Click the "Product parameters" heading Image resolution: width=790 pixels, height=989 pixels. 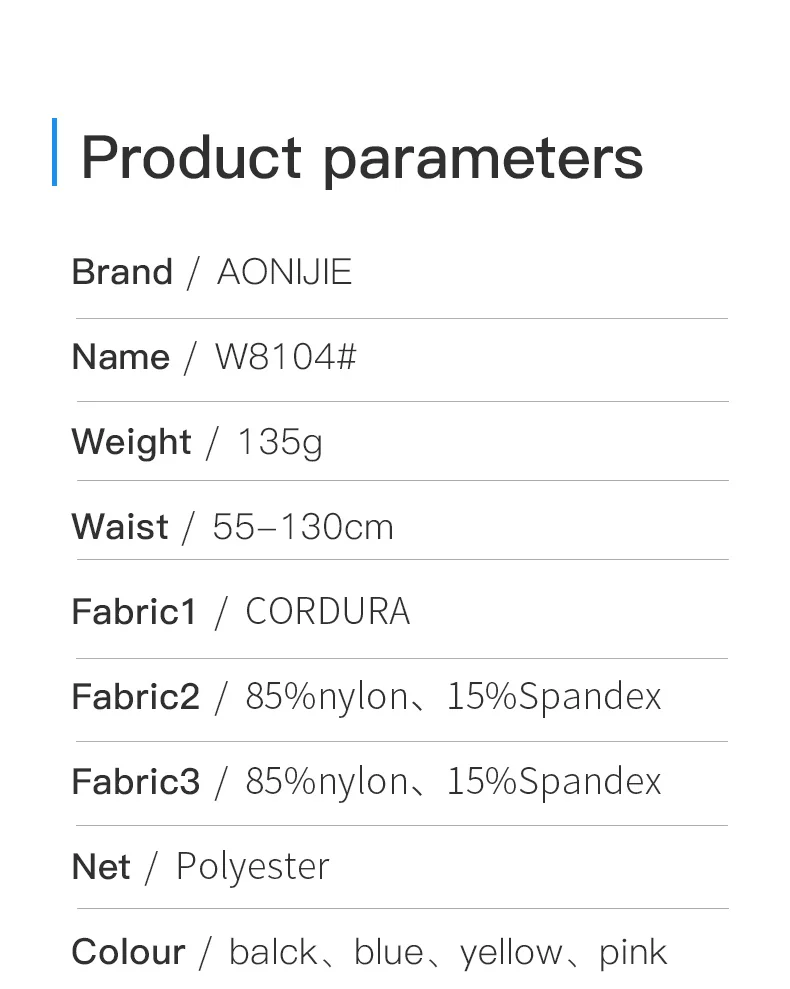tap(361, 157)
